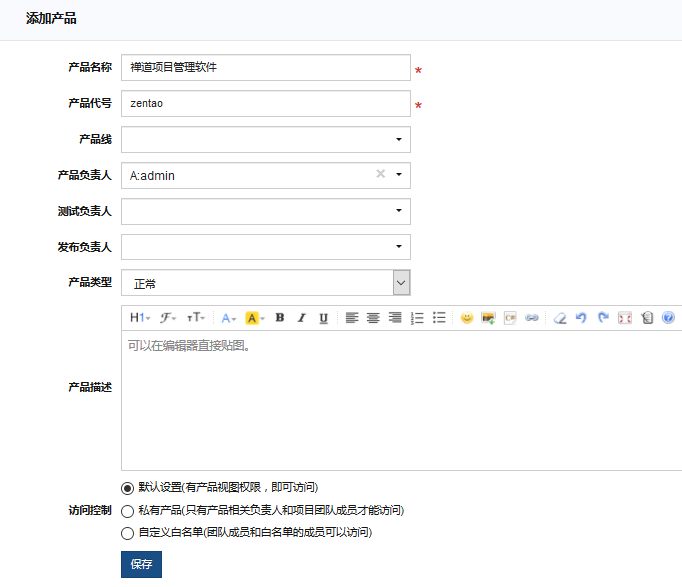Insert a hyperlink using the link icon
Image resolution: width=682 pixels, height=587 pixels.
tap(532, 318)
